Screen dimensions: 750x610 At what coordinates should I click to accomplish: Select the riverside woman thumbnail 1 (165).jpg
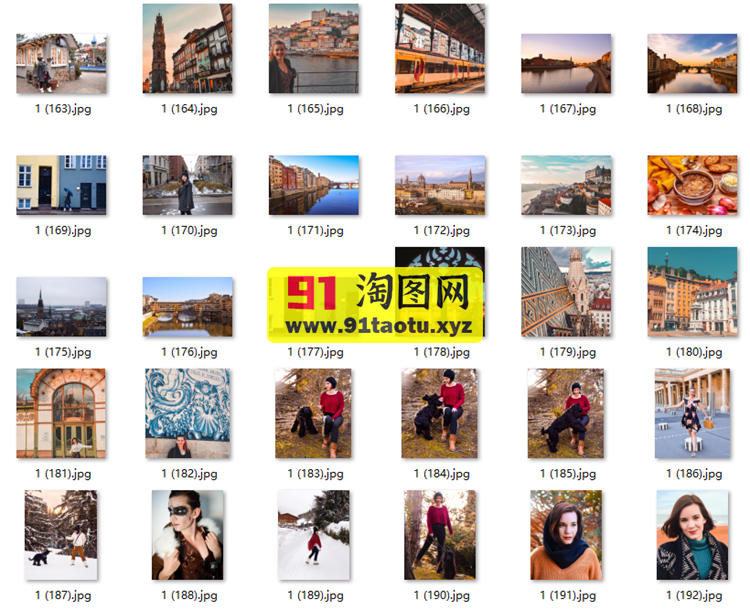coord(314,48)
